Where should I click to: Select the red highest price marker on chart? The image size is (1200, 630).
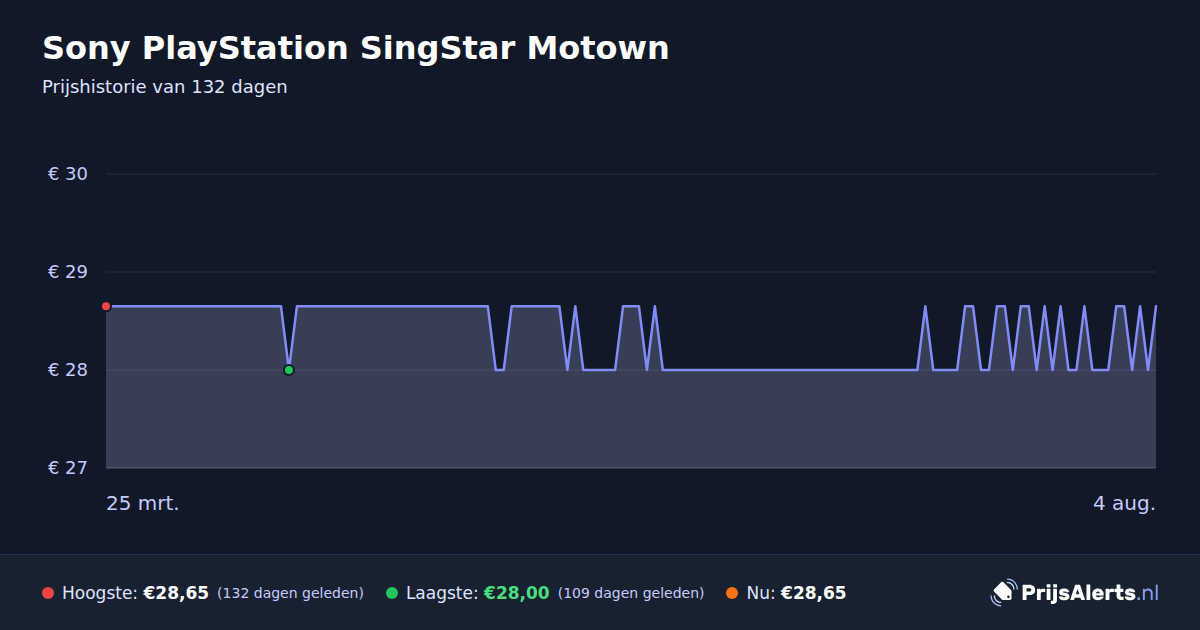click(x=106, y=306)
